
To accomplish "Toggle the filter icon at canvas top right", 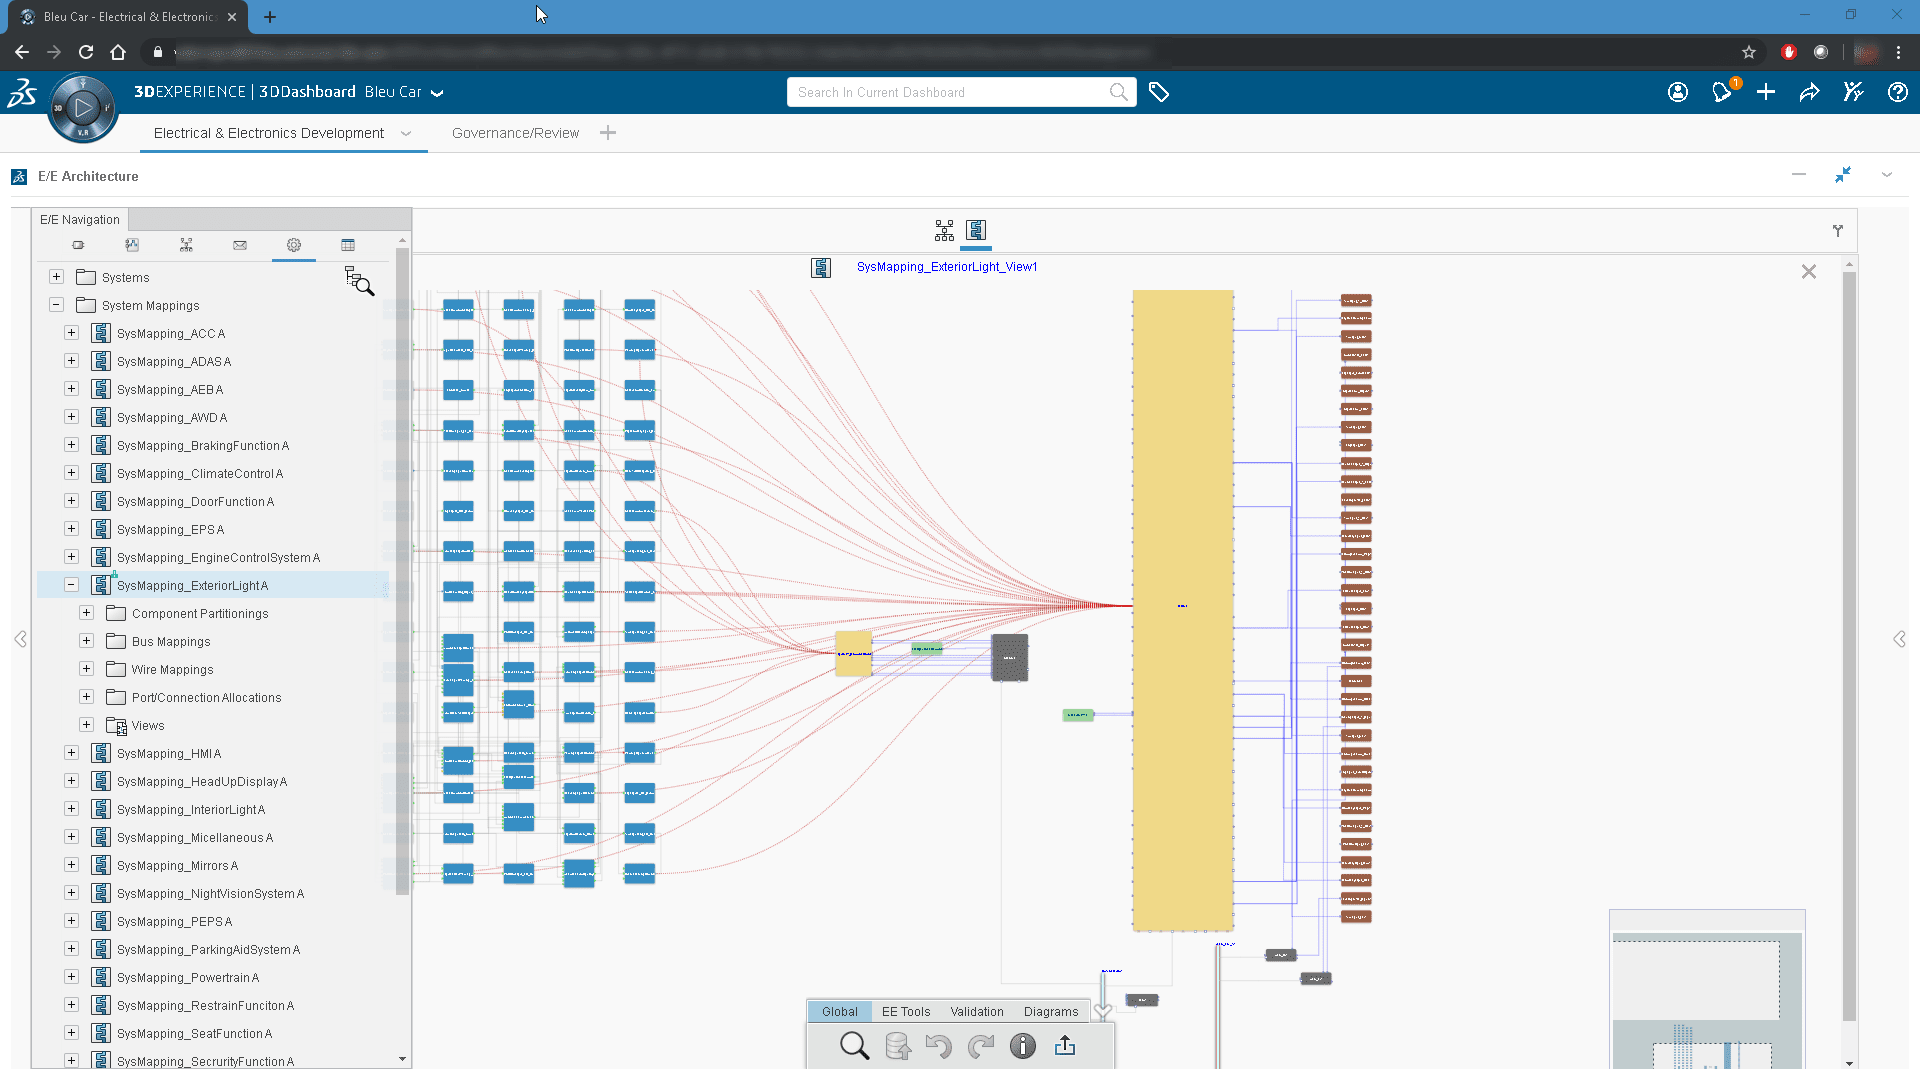I will pyautogui.click(x=1838, y=231).
